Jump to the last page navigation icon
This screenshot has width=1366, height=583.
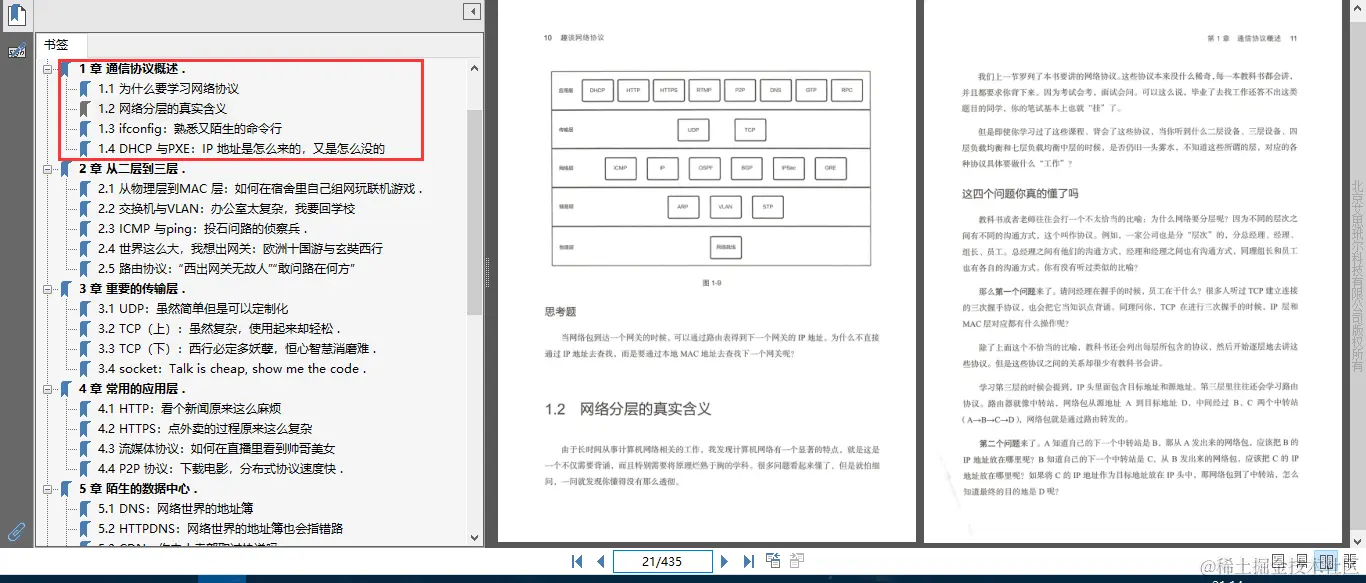(x=749, y=561)
